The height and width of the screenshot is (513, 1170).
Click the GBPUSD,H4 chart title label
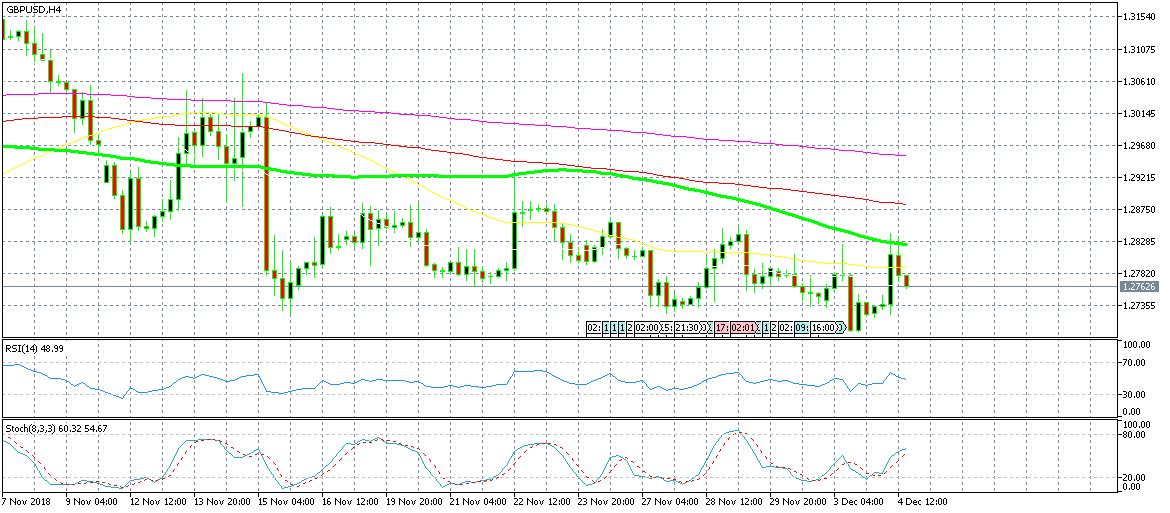coord(32,8)
